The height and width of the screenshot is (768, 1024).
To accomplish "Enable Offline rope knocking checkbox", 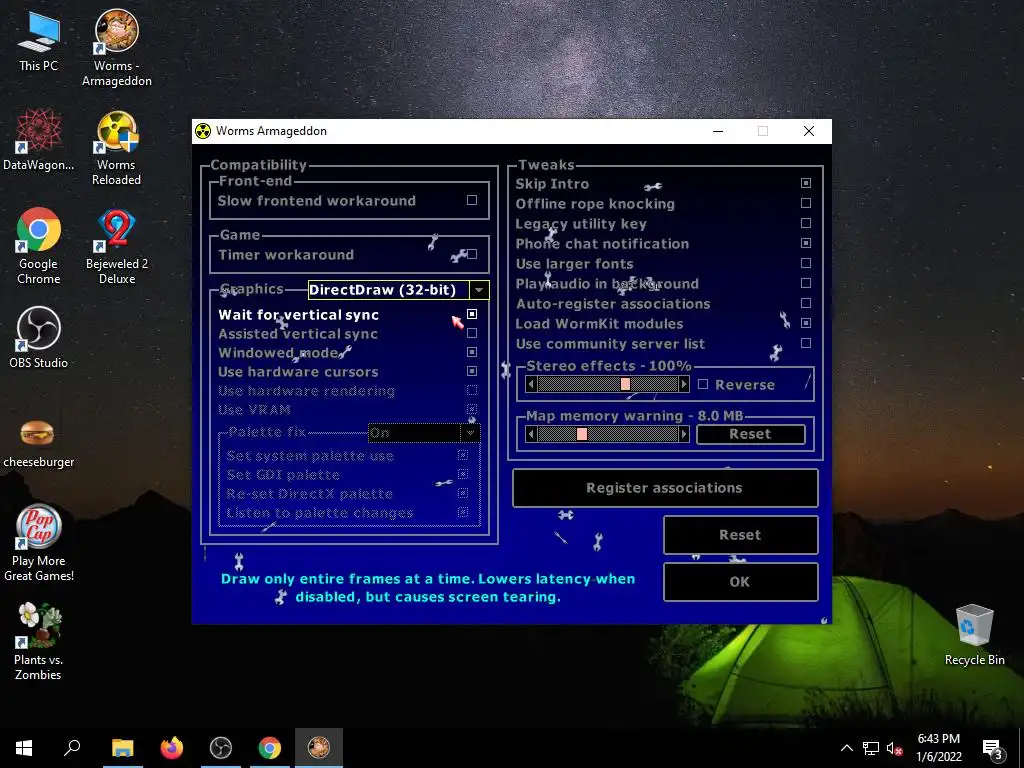I will [806, 203].
